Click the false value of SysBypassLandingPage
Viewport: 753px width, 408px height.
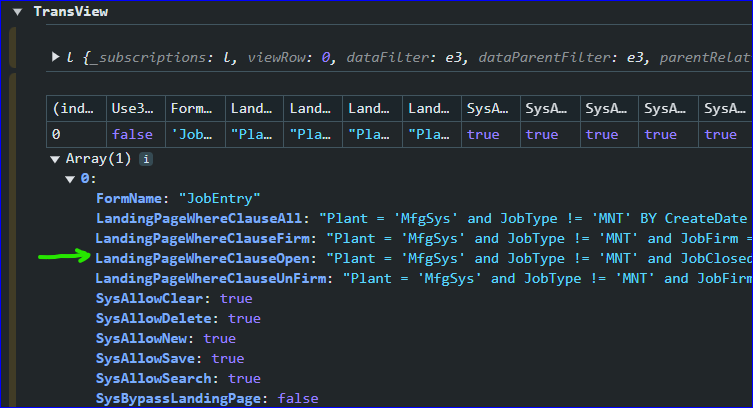click(298, 399)
